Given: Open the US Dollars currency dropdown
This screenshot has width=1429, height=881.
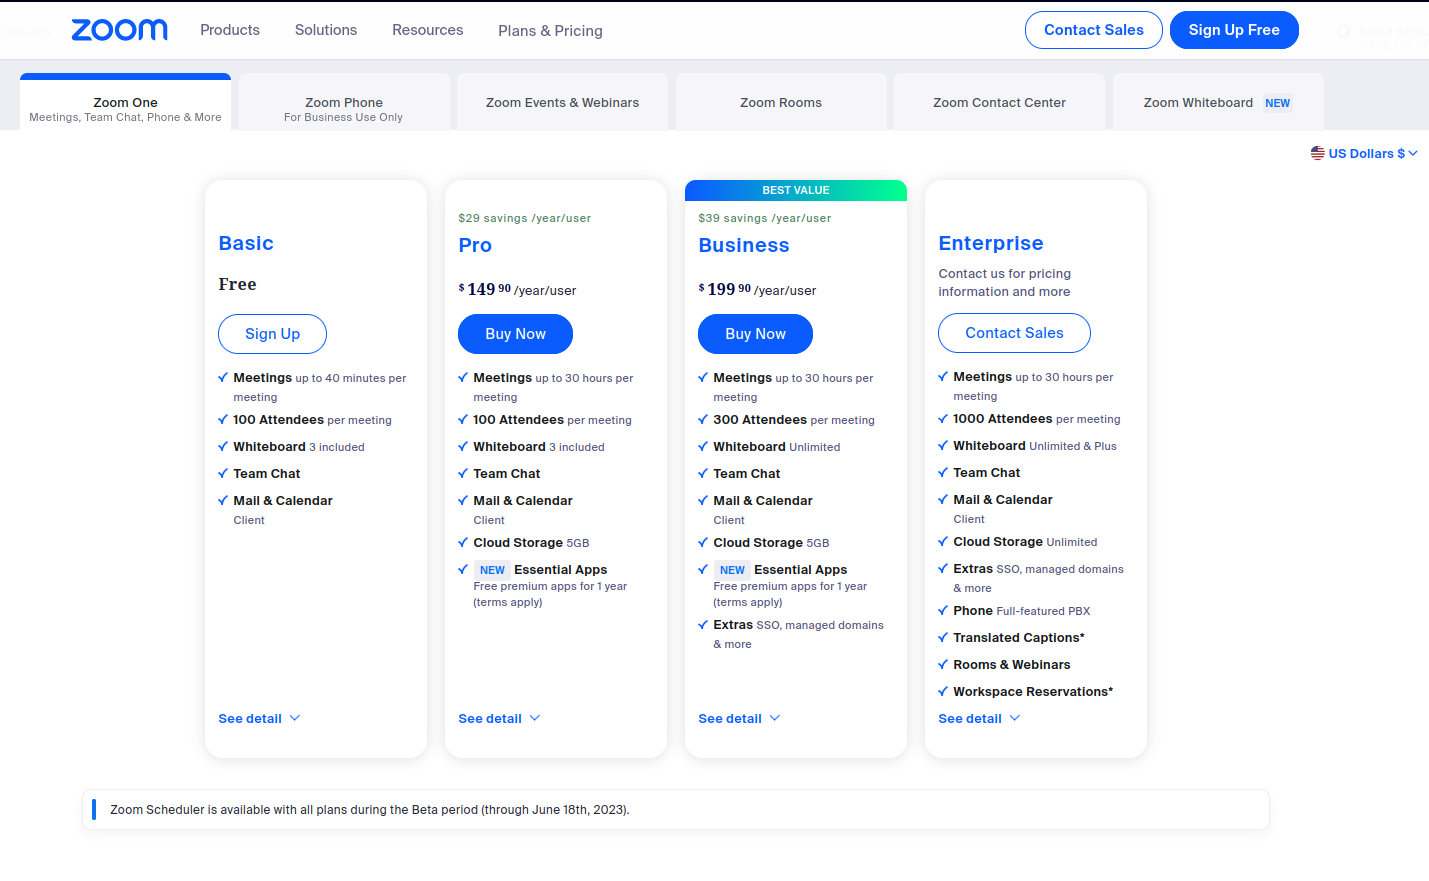Looking at the screenshot, I should pyautogui.click(x=1365, y=153).
